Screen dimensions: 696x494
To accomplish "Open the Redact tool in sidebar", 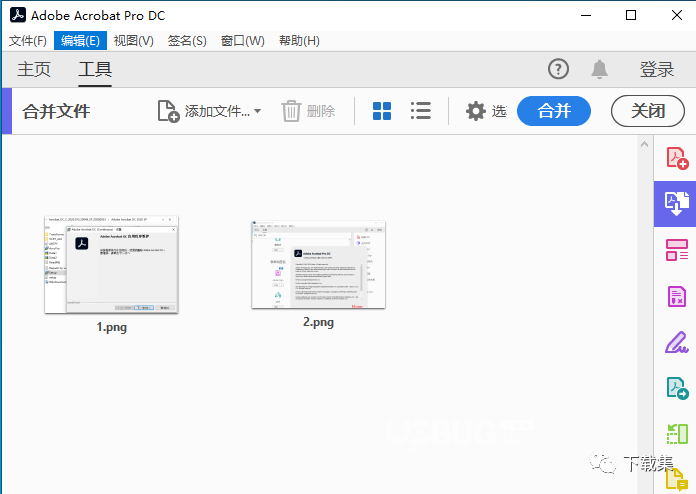I will coord(676,296).
